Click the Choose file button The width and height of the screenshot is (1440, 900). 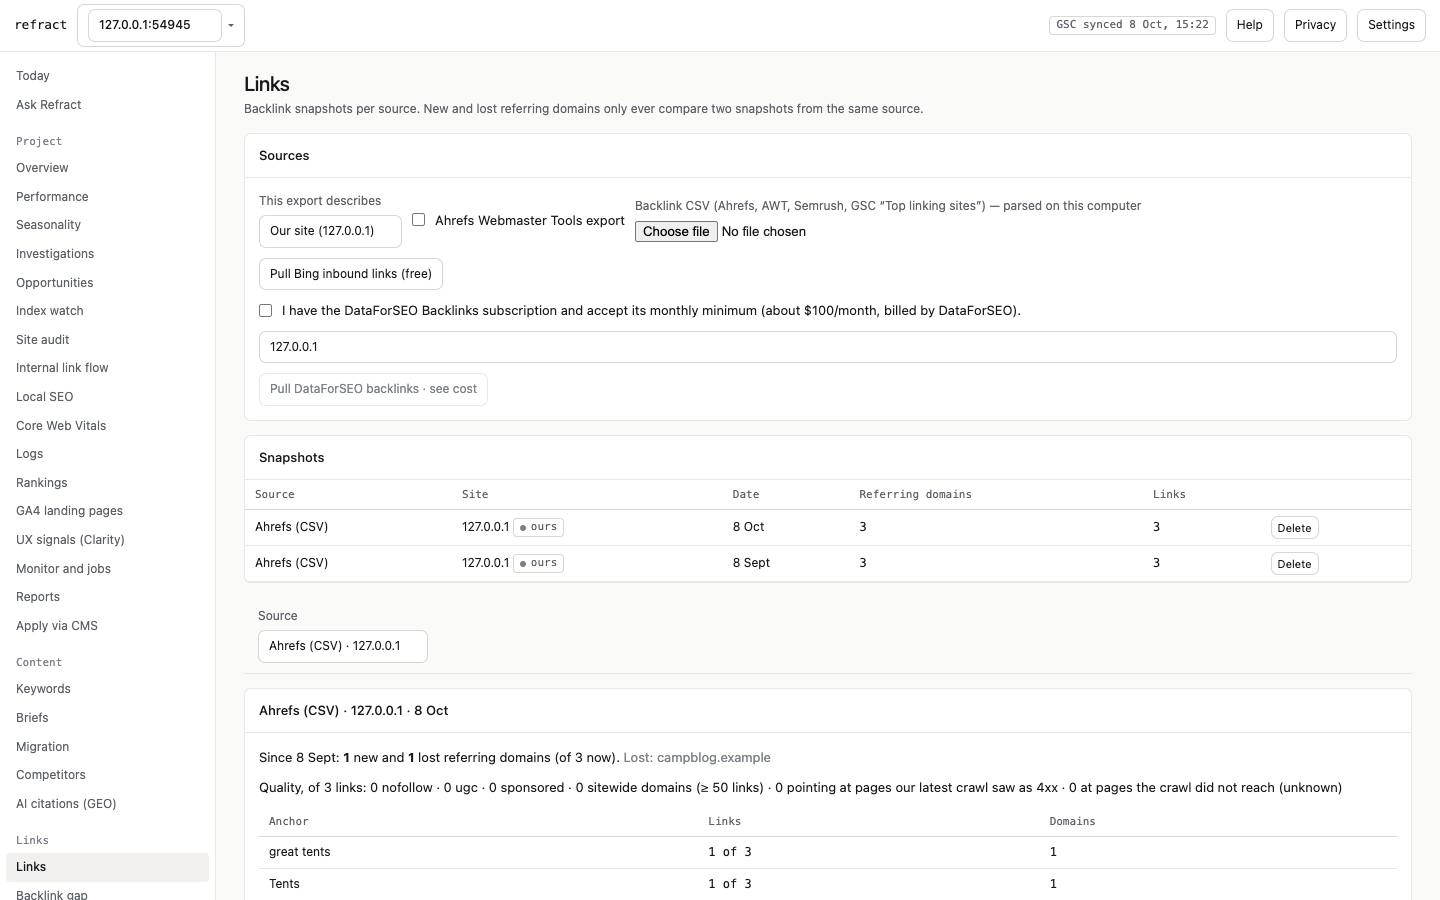tap(676, 232)
